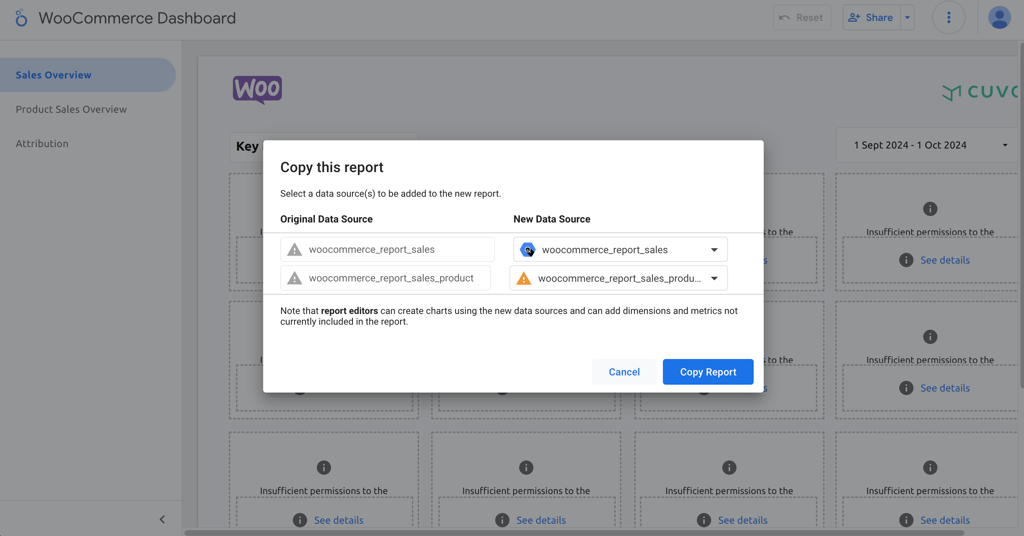Click the Copy Report button
Screen dimensions: 1024x536
click(708, 371)
